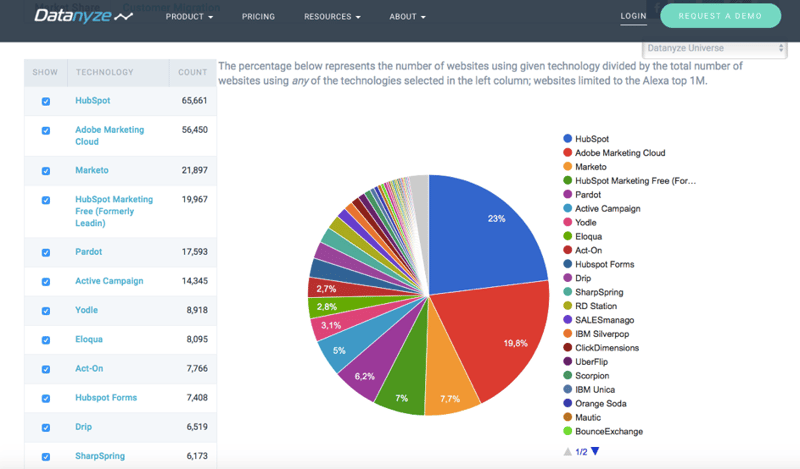Image resolution: width=800 pixels, height=469 pixels.
Task: Click Mautic legend label
Action: click(588, 417)
